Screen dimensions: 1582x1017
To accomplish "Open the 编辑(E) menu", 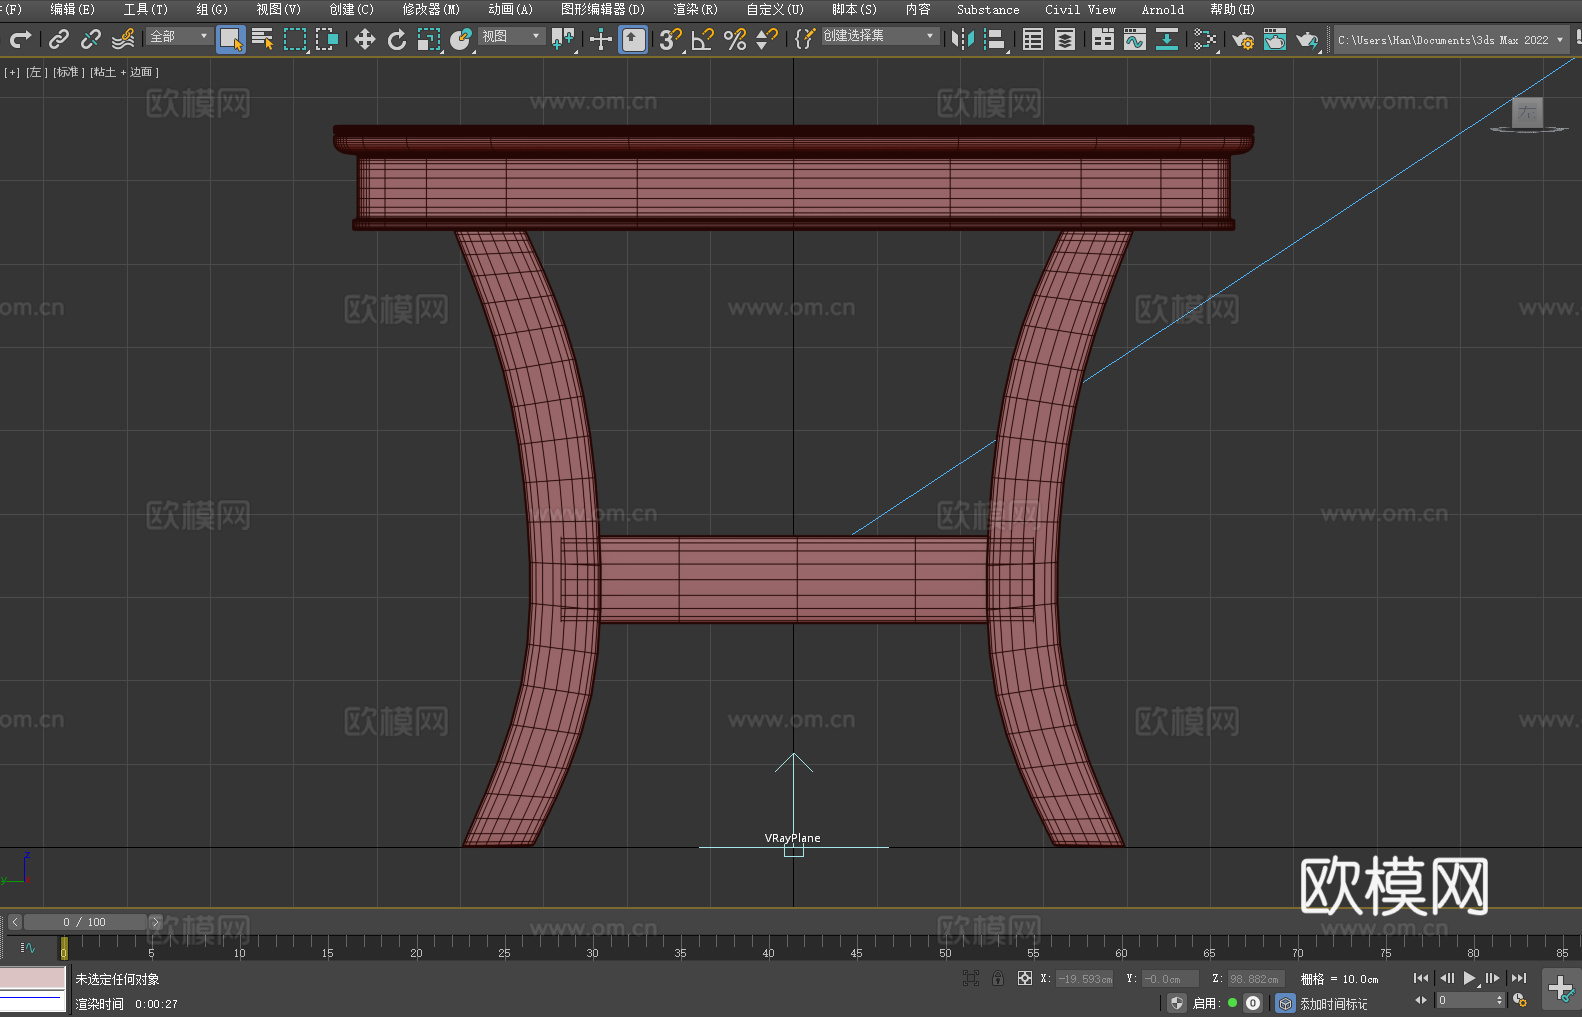I will 72,9.
